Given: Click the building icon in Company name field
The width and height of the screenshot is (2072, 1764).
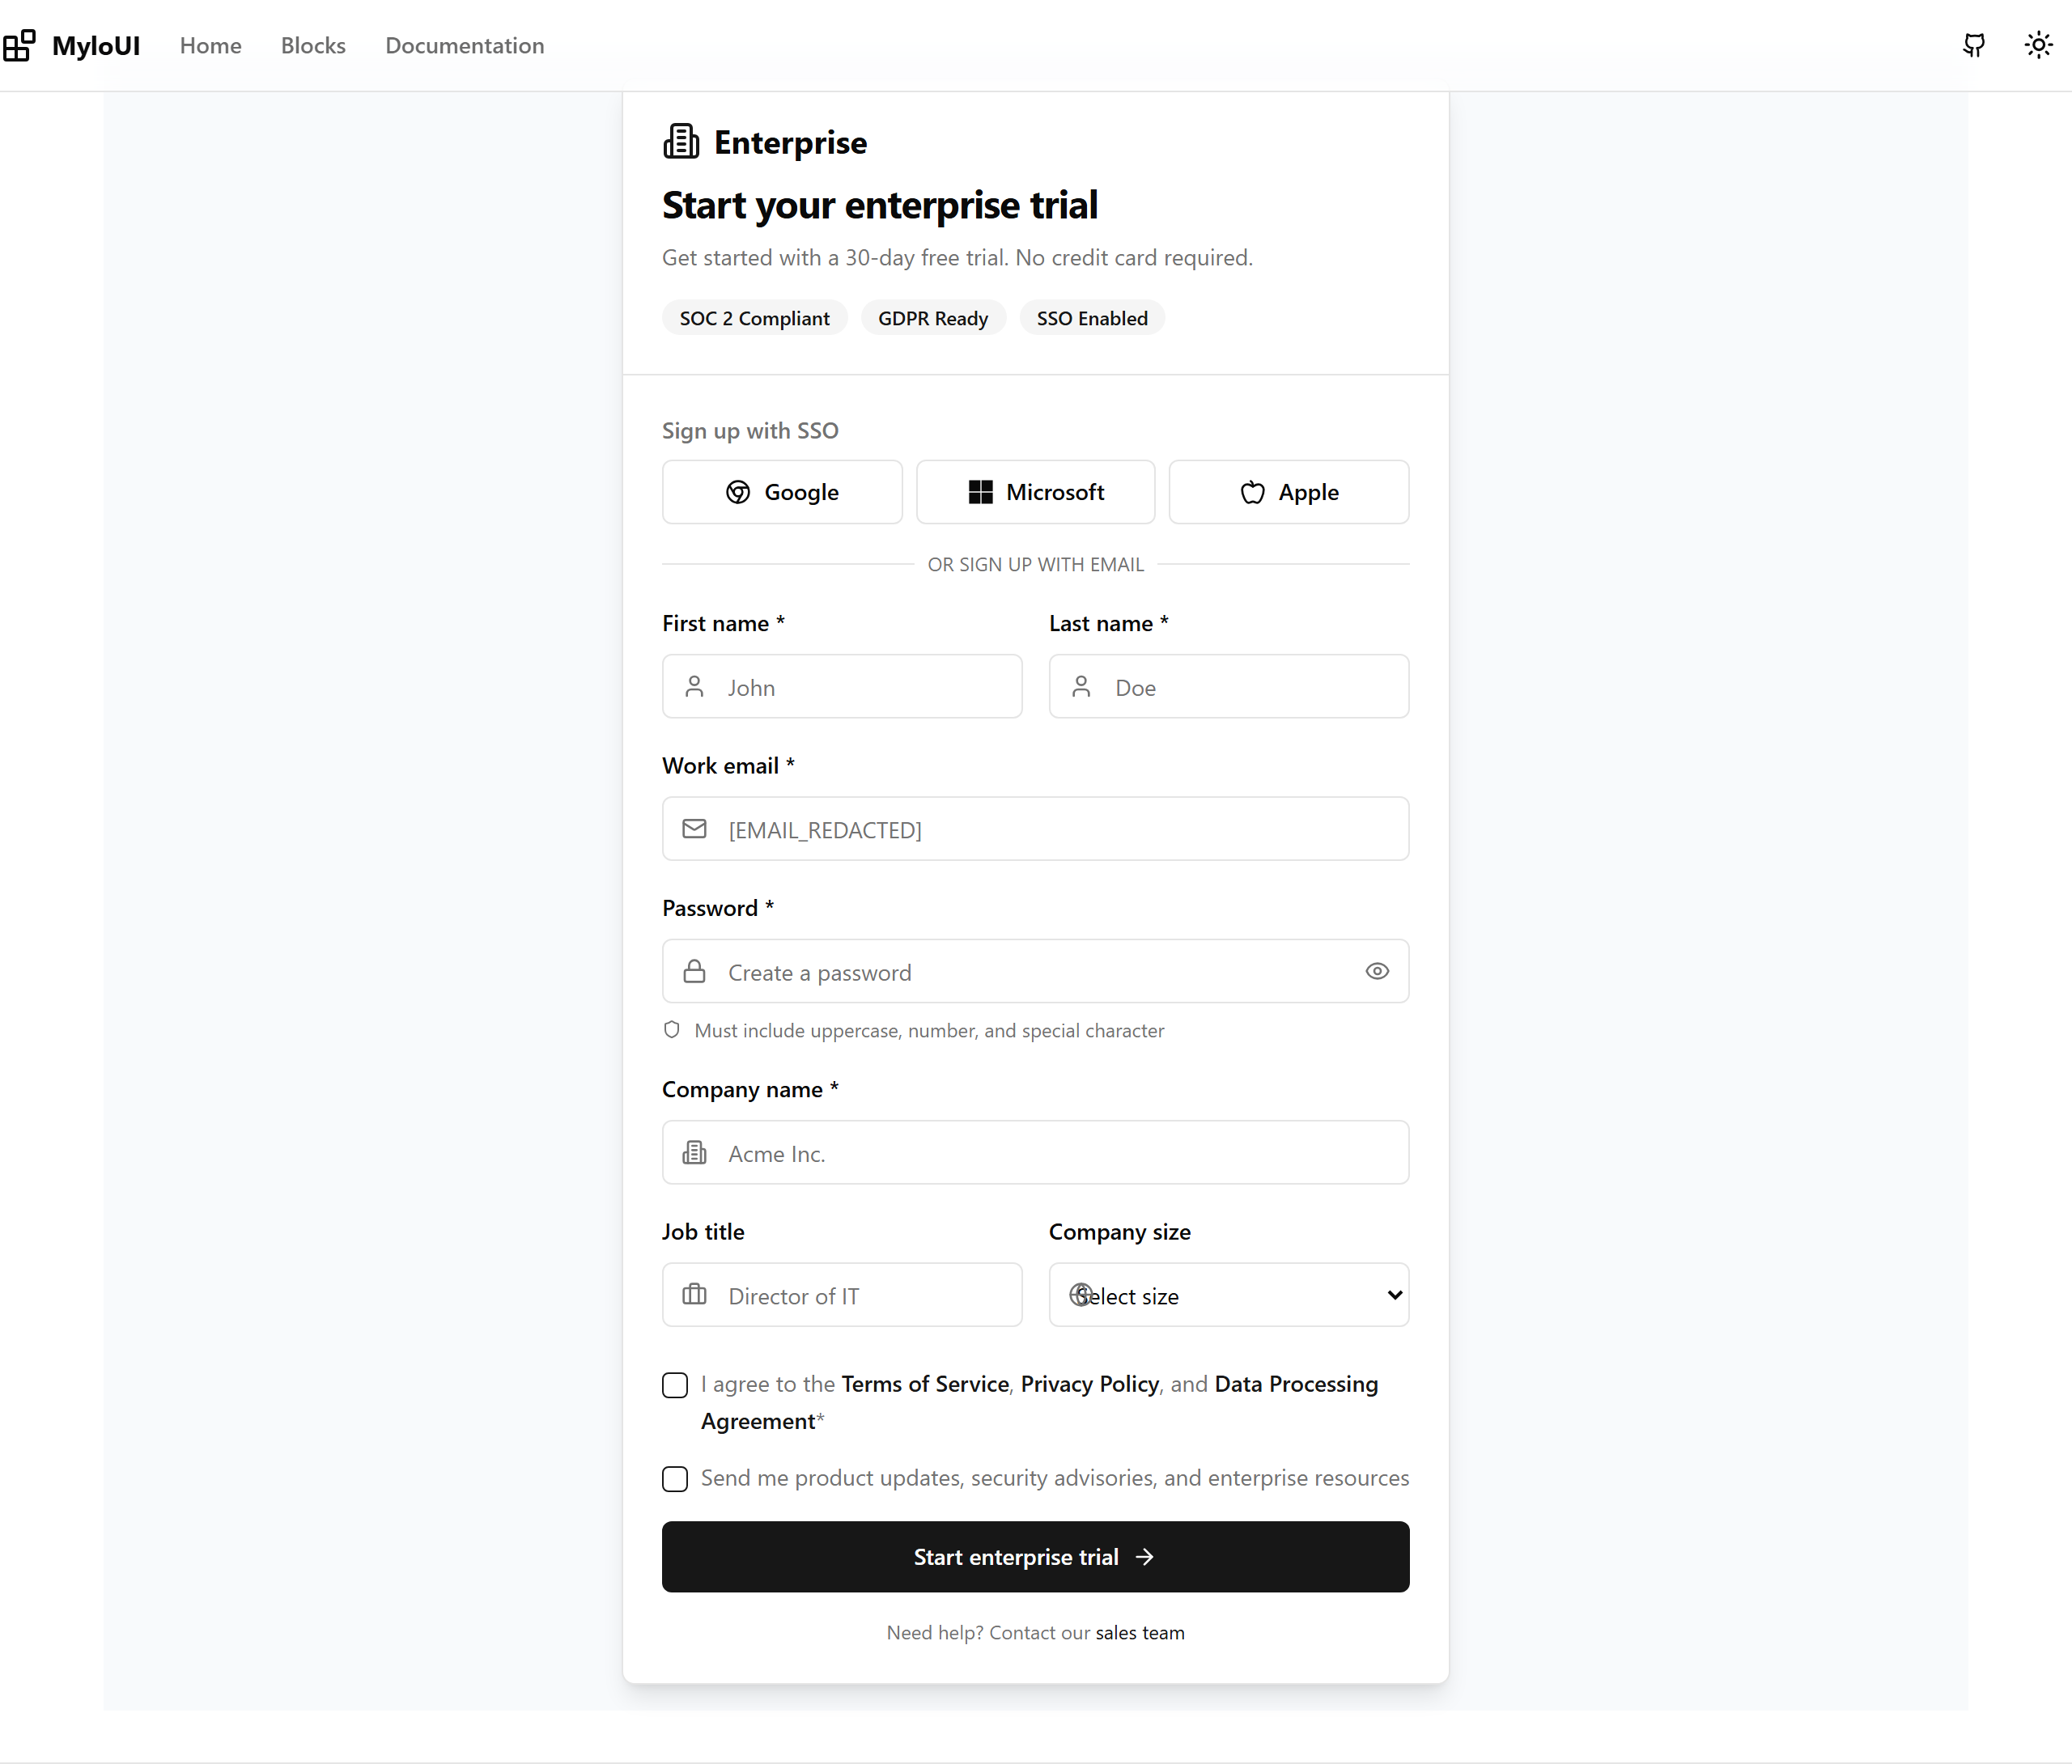Looking at the screenshot, I should [694, 1153].
